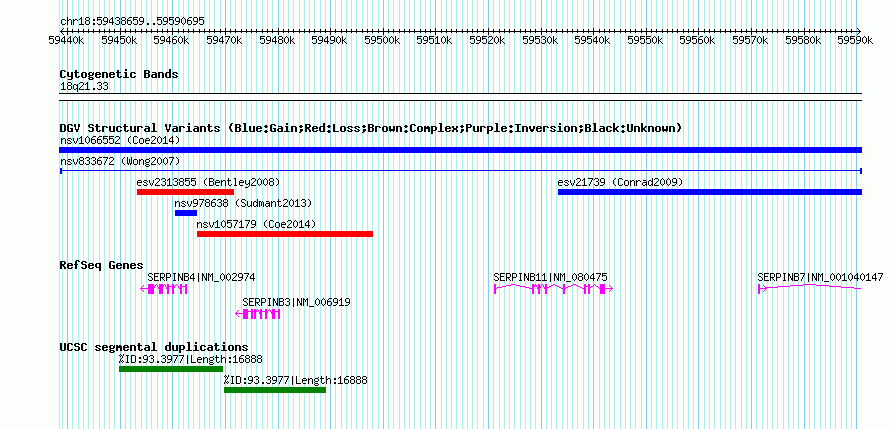Click the 59480k ruler tick label

tap(279, 40)
